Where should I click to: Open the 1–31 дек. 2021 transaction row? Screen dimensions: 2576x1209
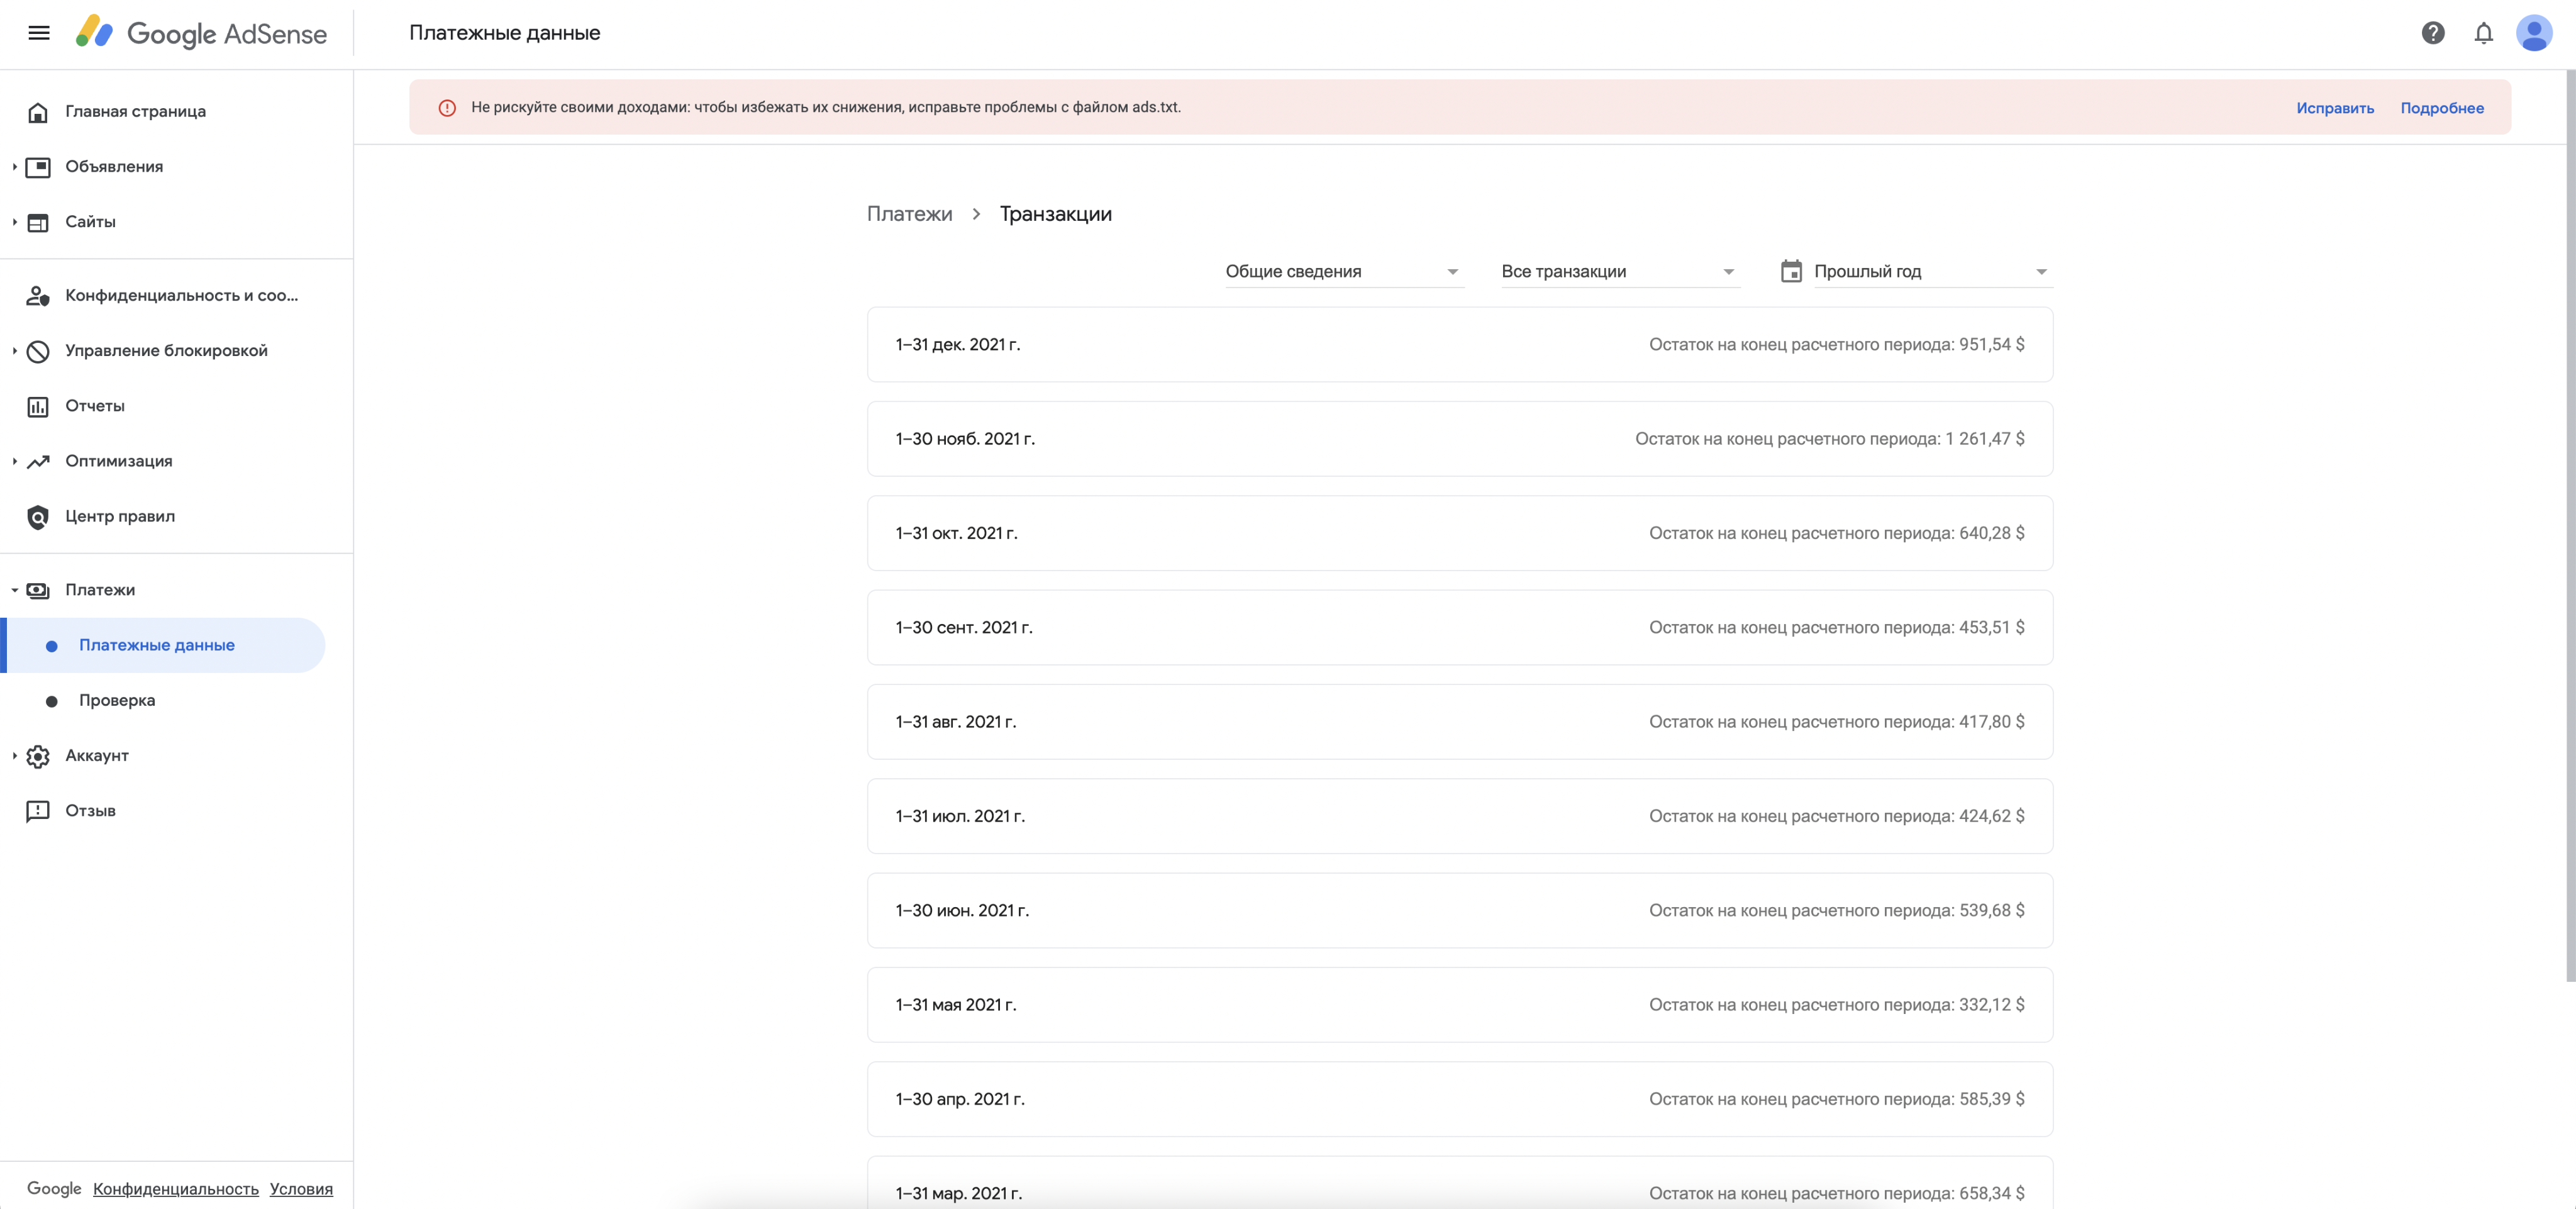[1459, 344]
